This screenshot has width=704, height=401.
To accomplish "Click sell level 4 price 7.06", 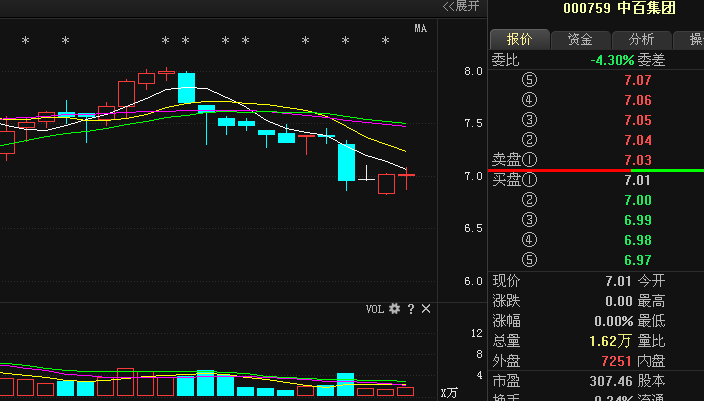I will point(638,100).
